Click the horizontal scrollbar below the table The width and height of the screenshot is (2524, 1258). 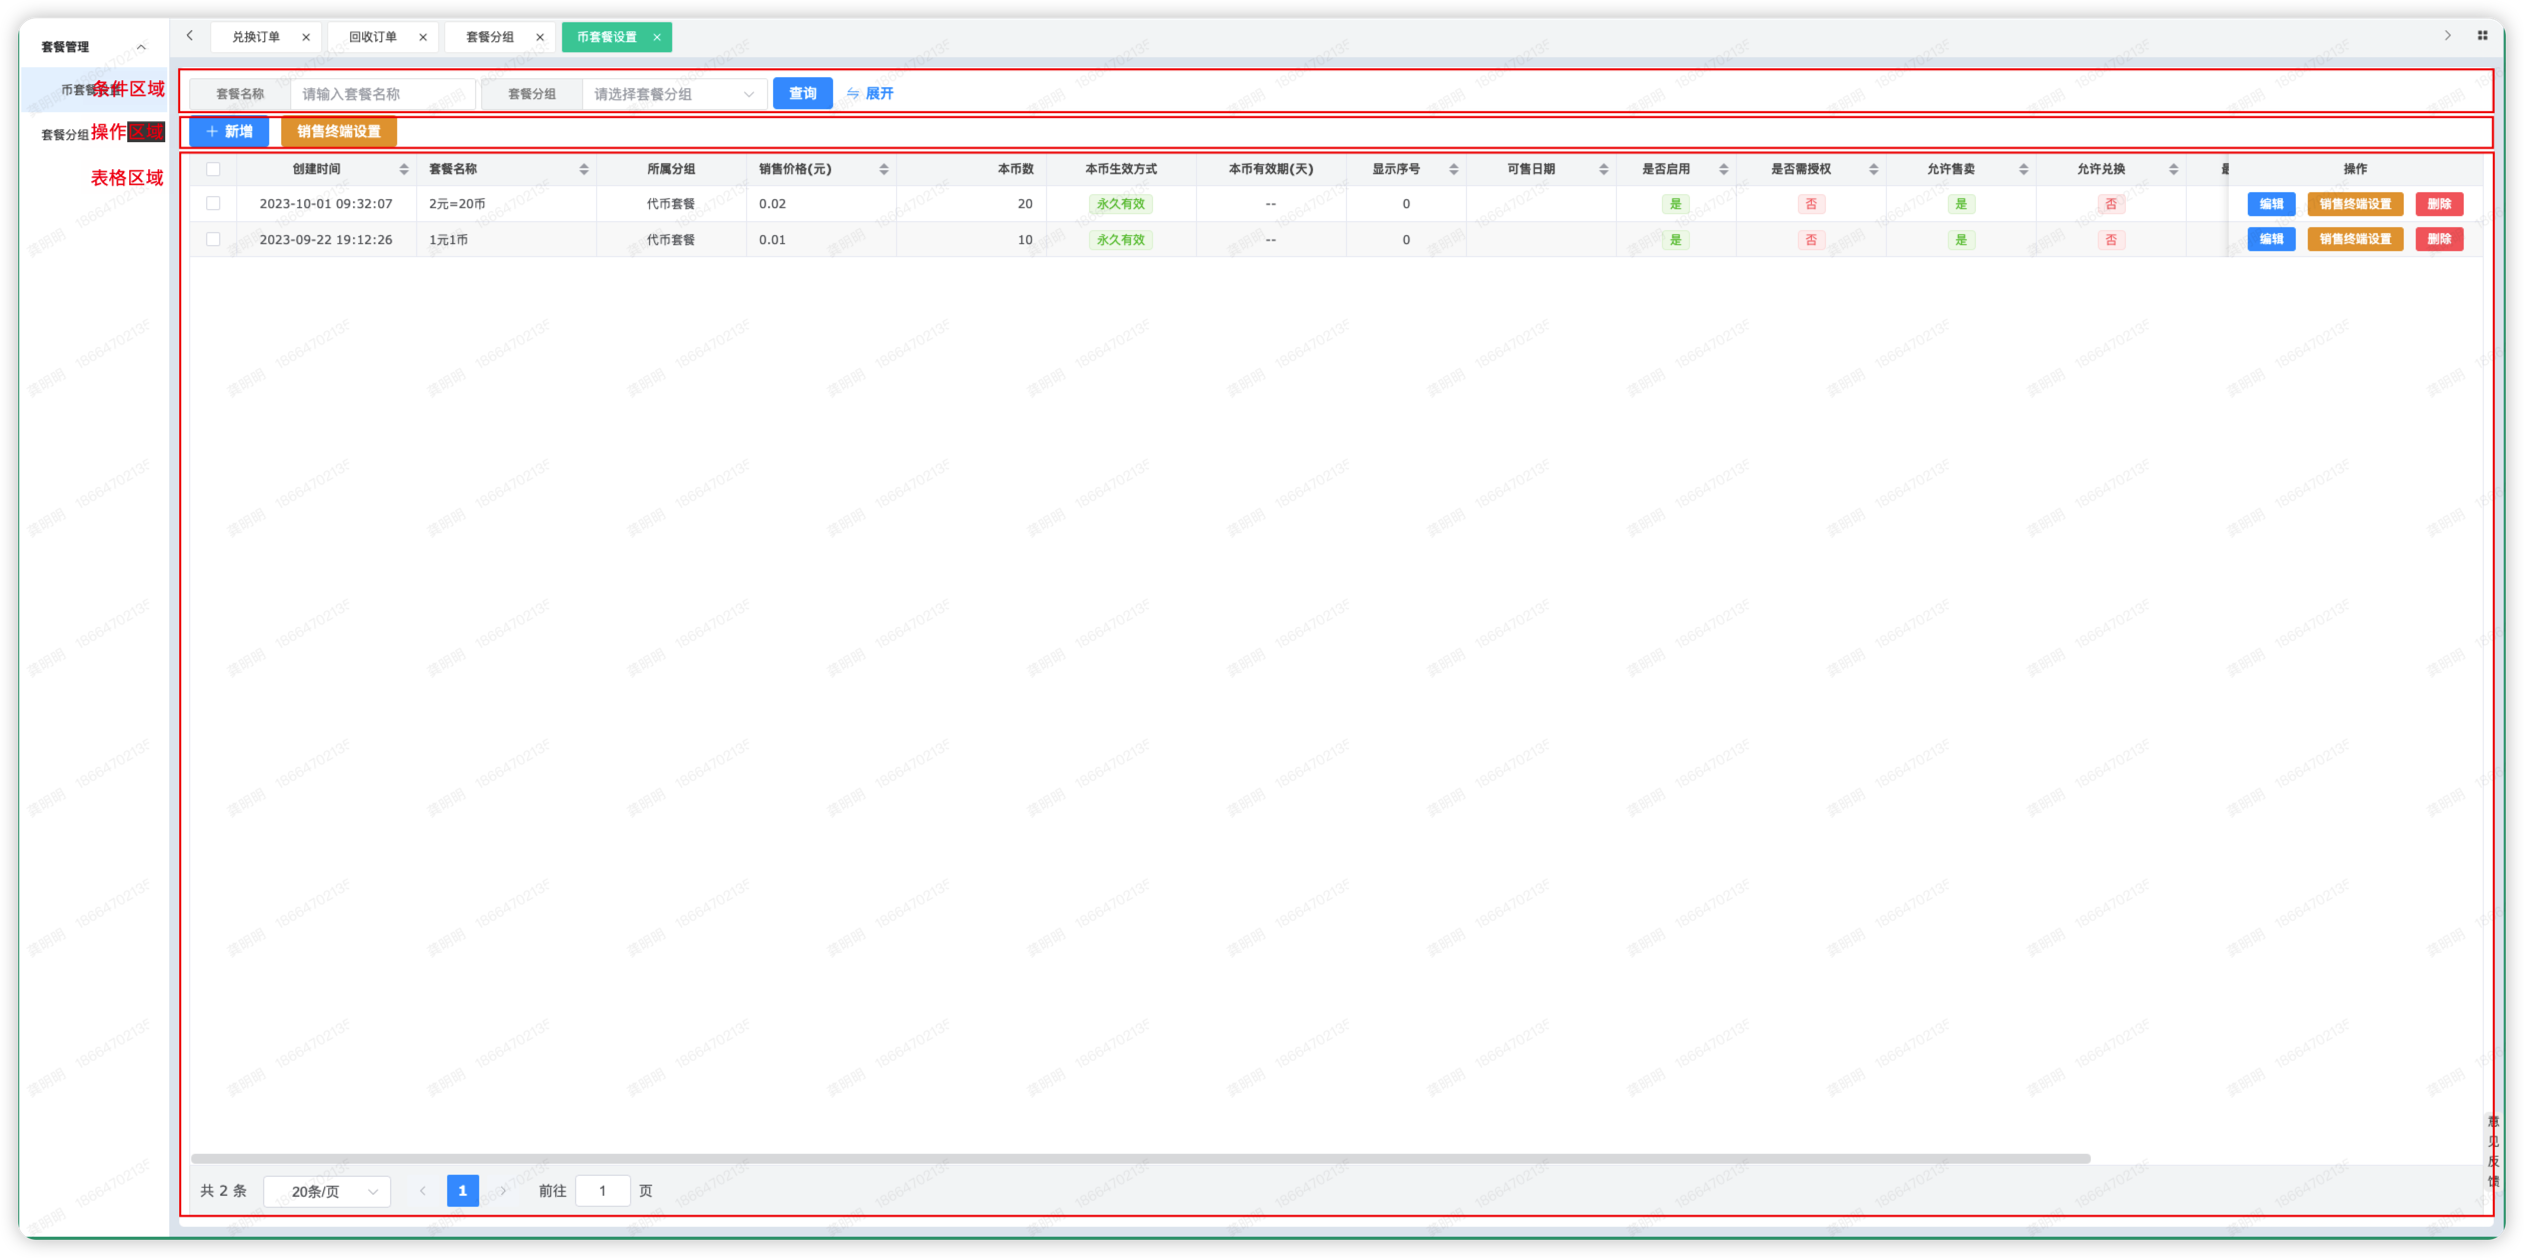1140,1159
